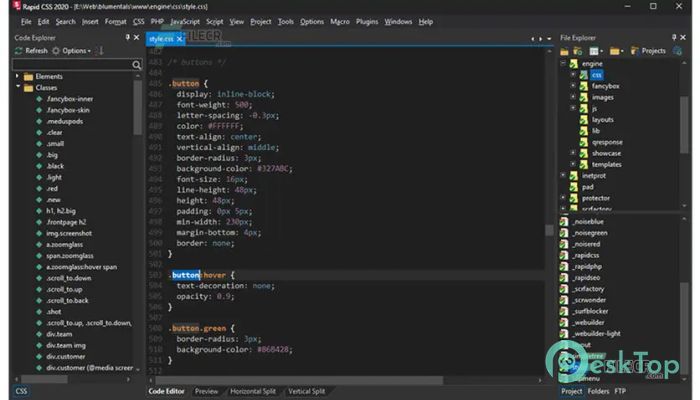Switch to the Vertical Split view
This screenshot has width=700, height=400.
tap(306, 392)
